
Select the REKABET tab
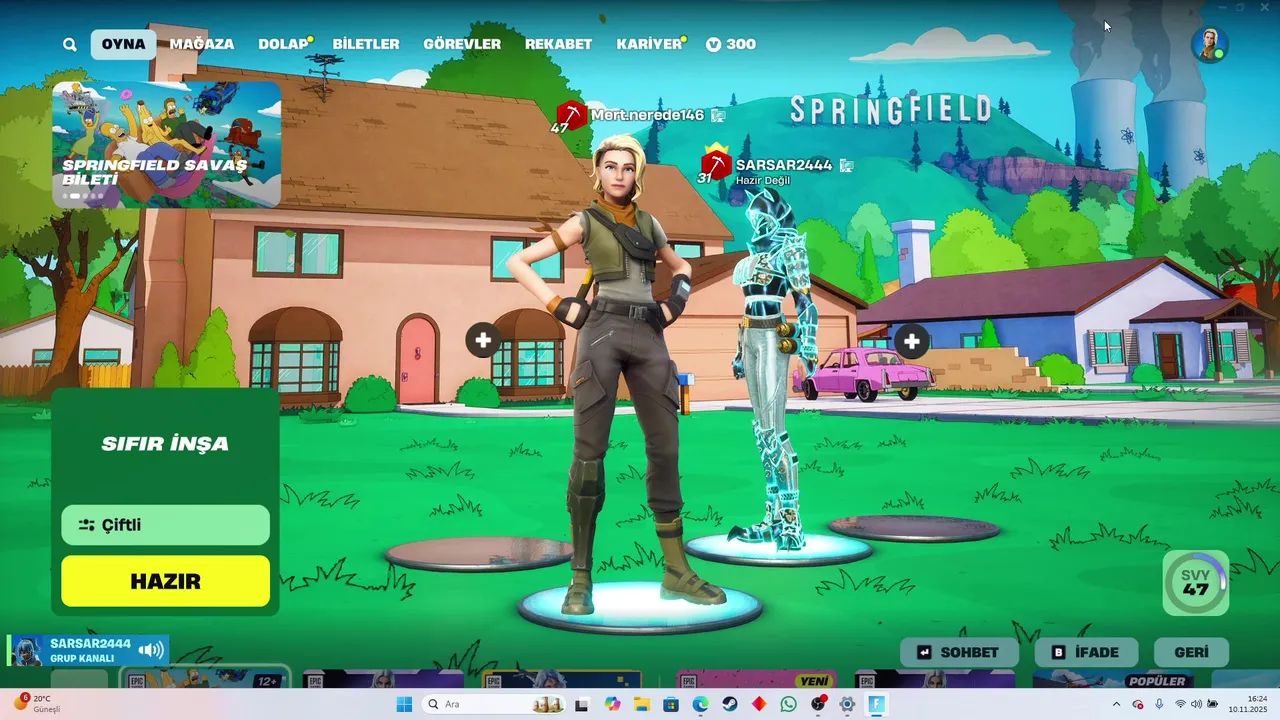(558, 44)
